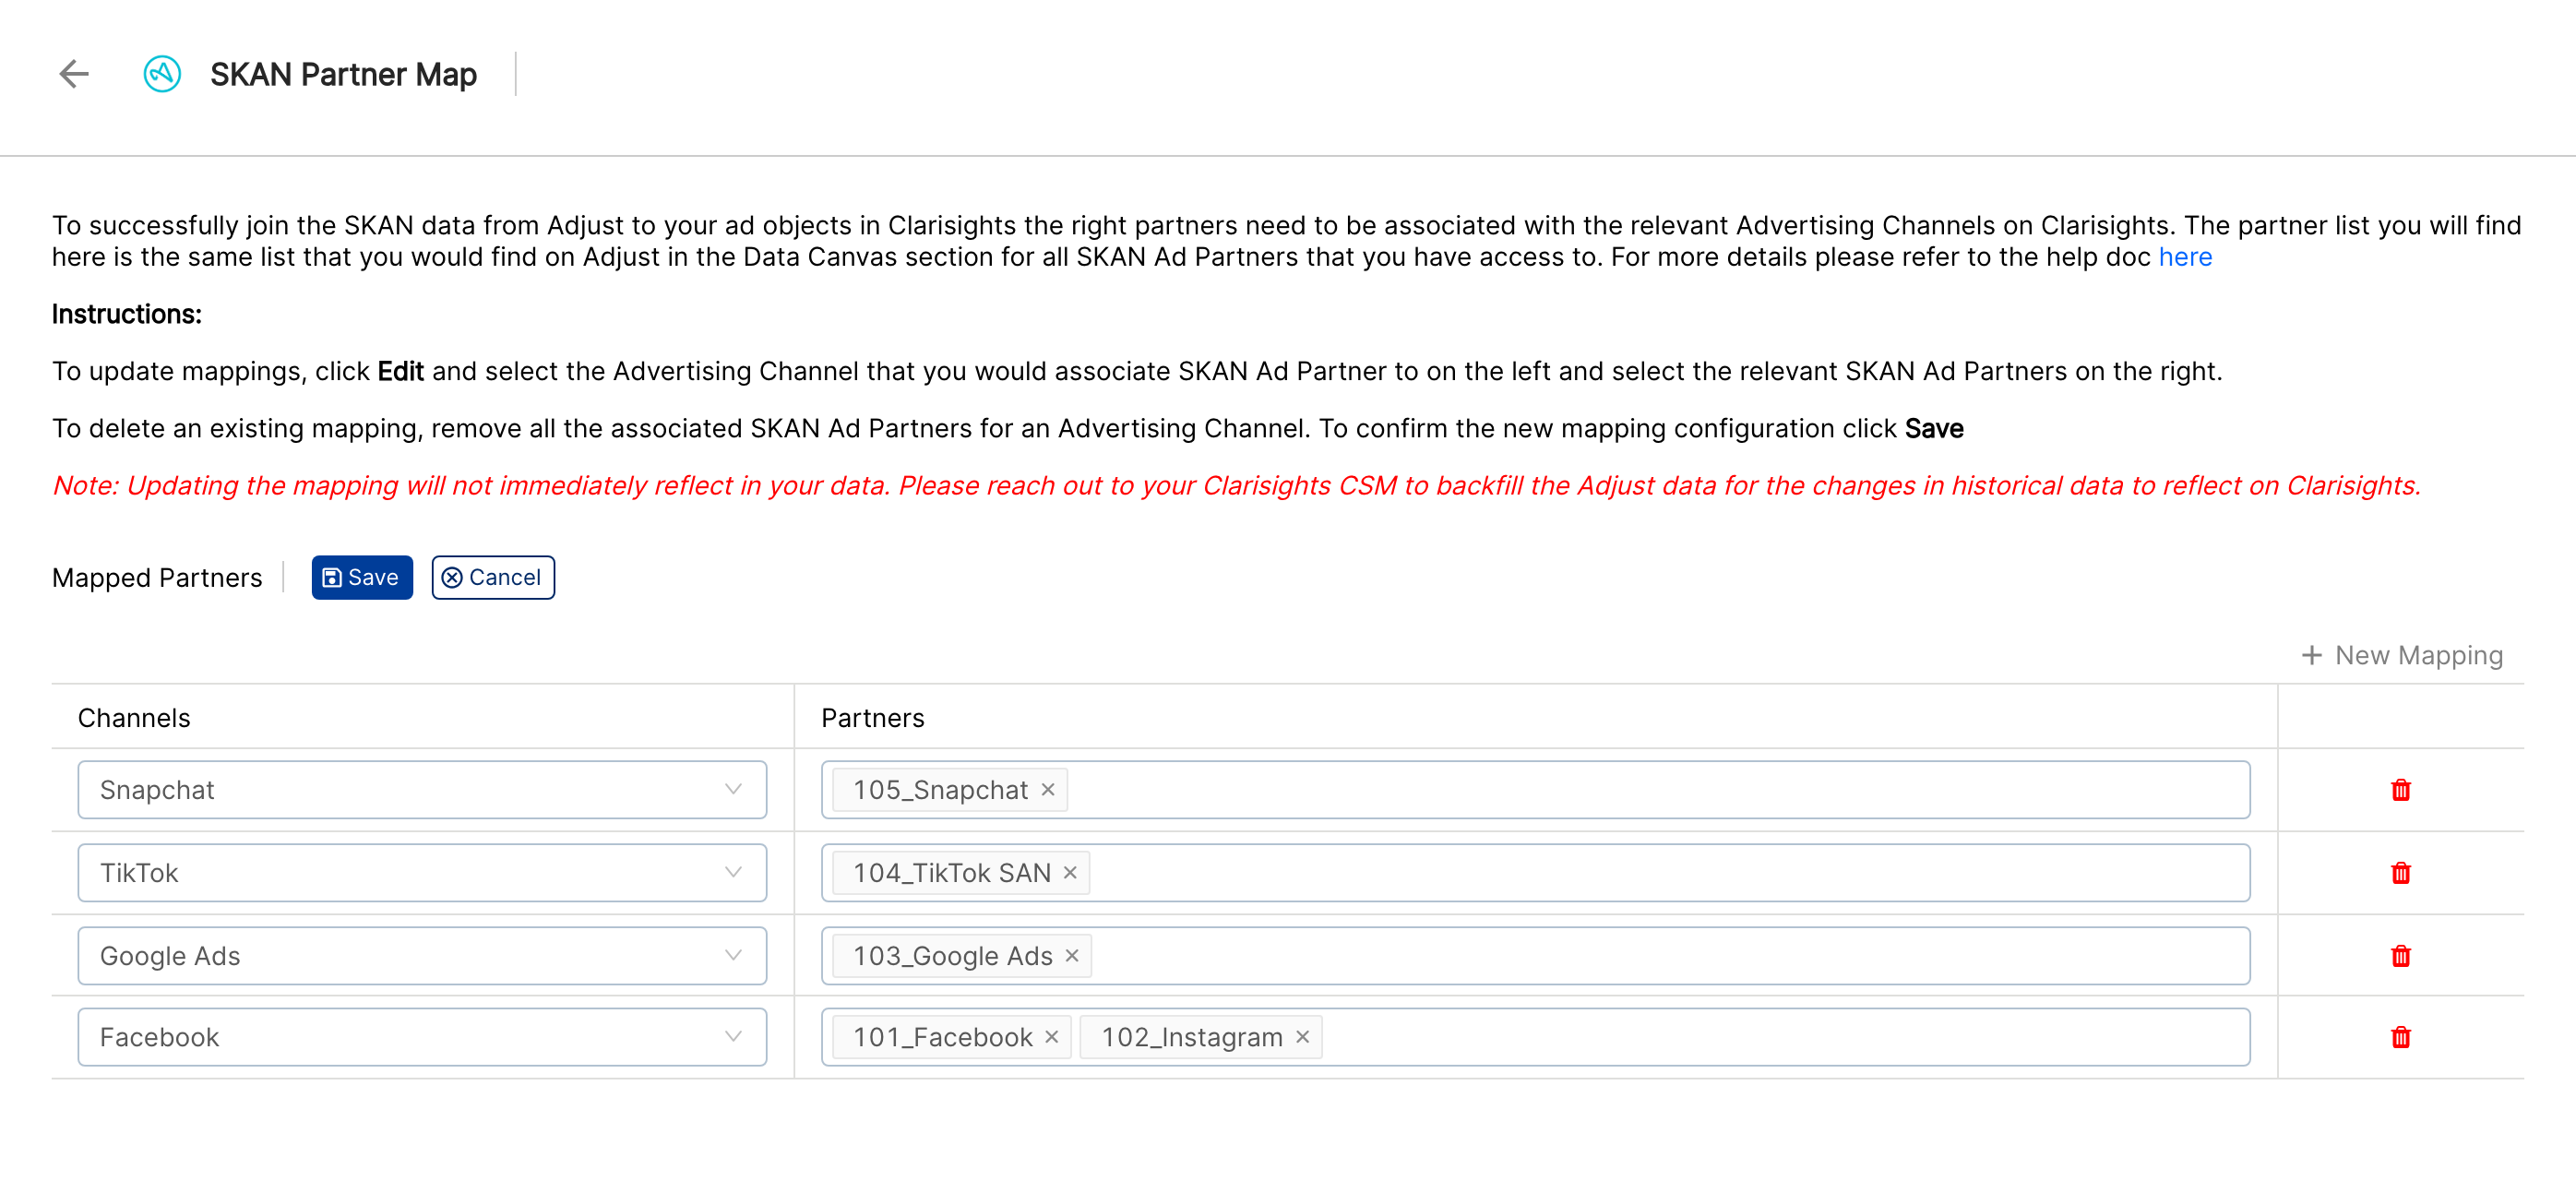Click the Clarisights logo icon
The image size is (2576, 1181).
pyautogui.click(x=162, y=74)
